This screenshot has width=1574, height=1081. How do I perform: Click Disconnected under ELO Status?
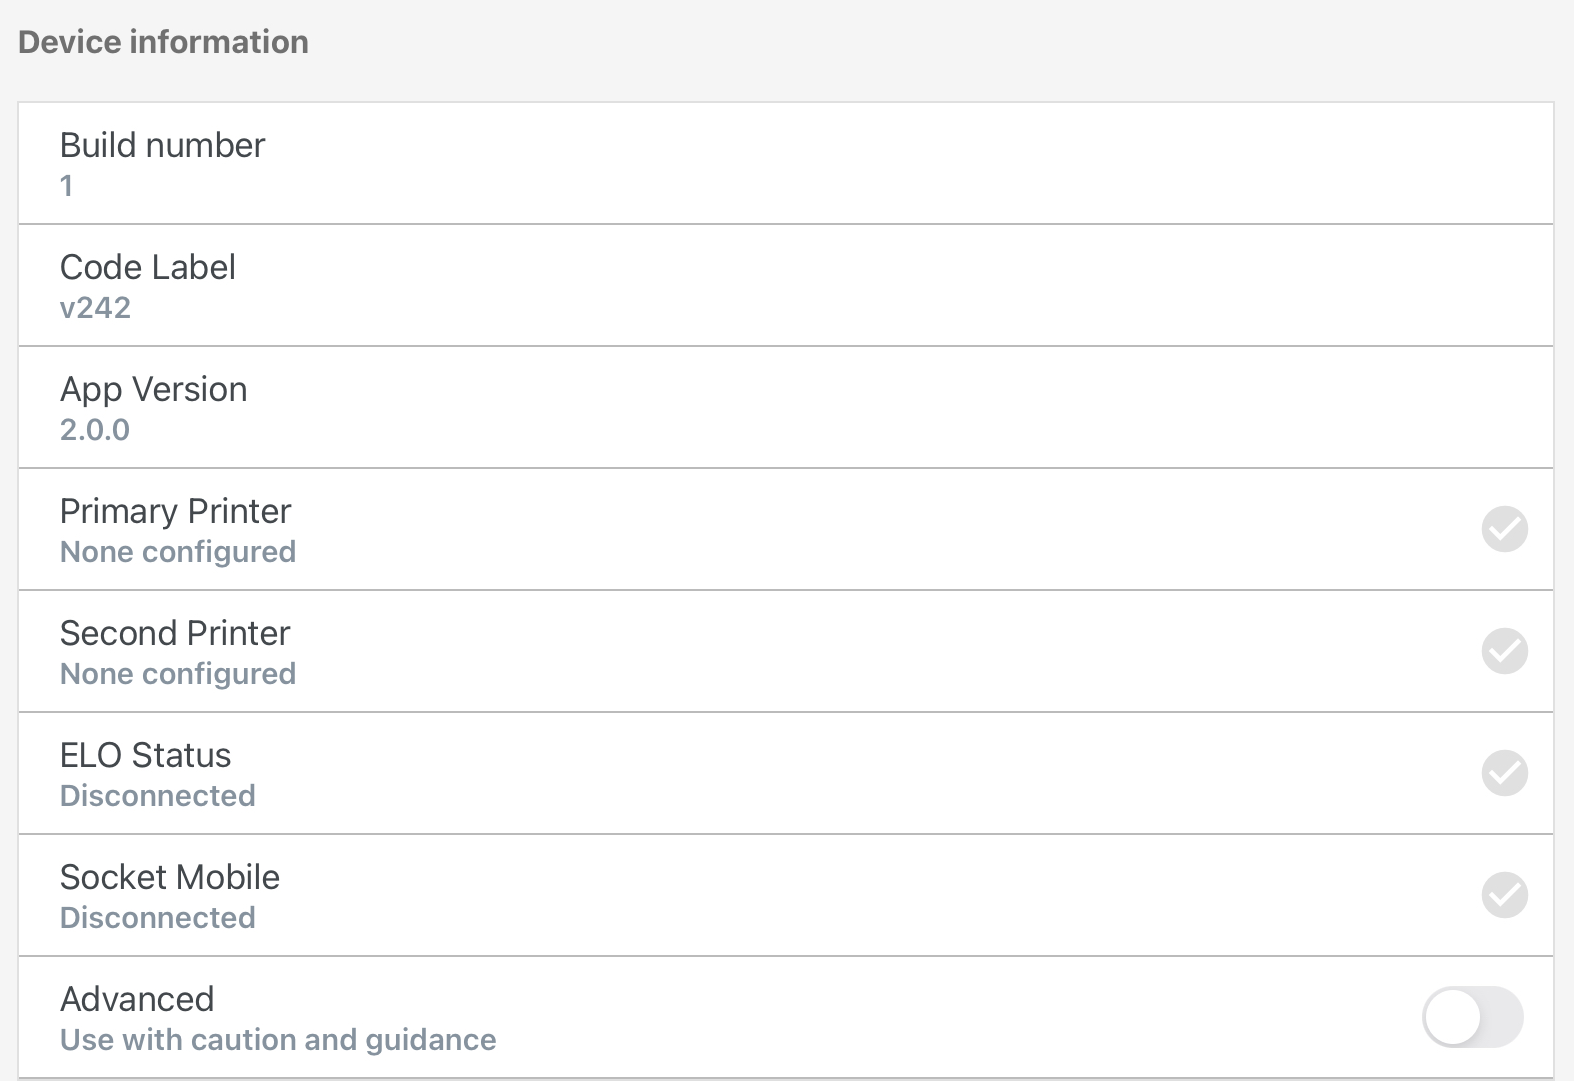pos(158,796)
